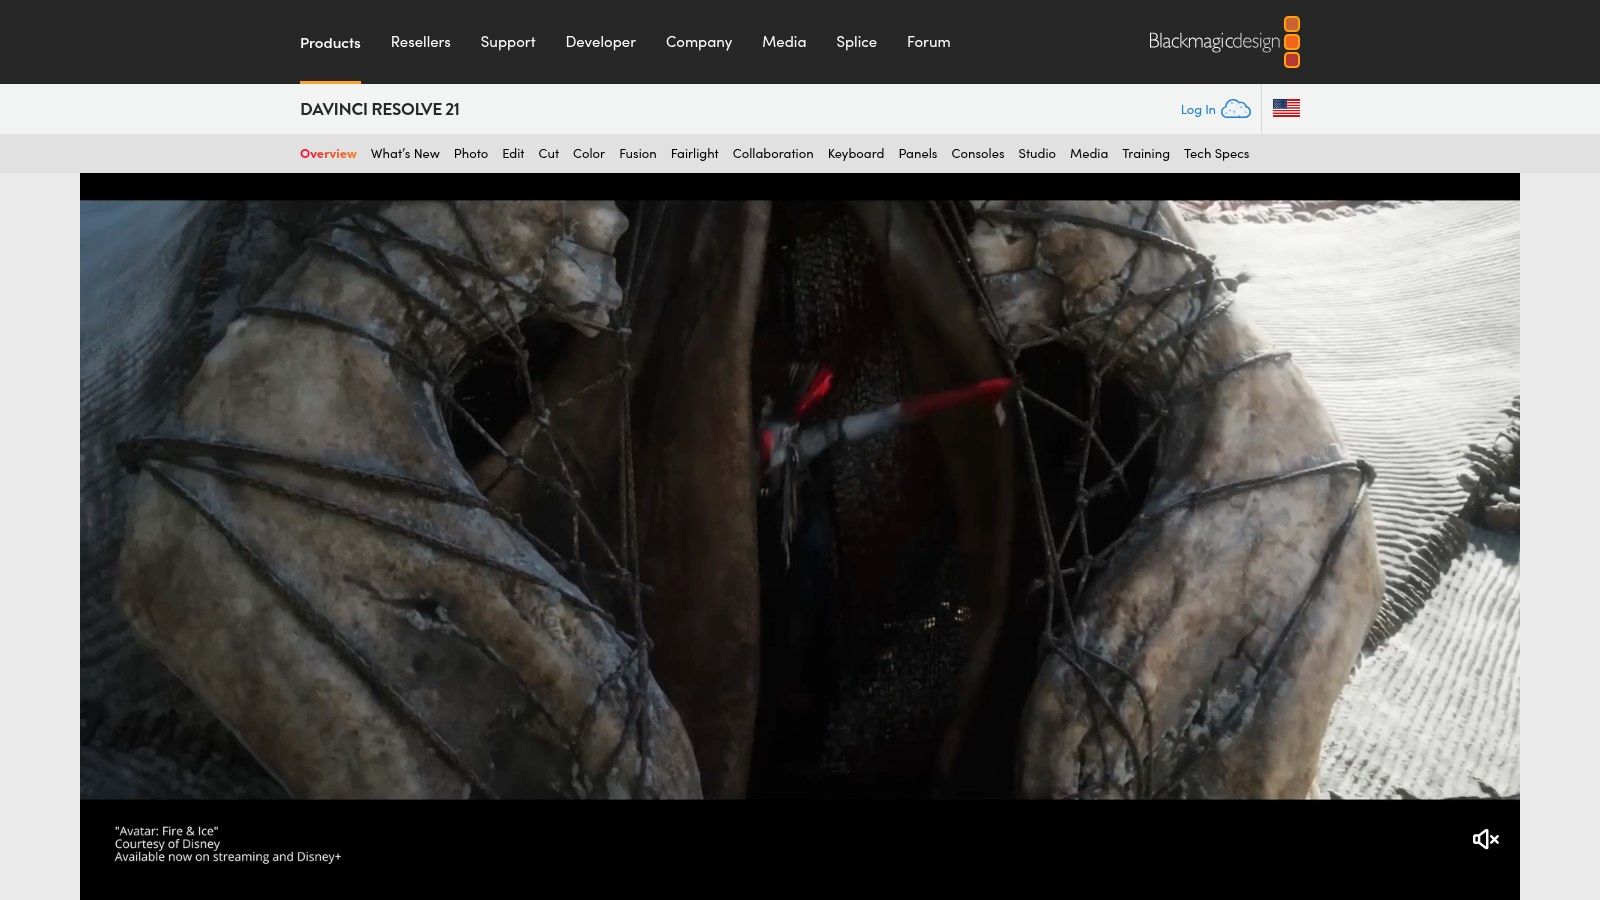Open the Edit page tab
Viewport: 1600px width, 900px height.
click(513, 154)
